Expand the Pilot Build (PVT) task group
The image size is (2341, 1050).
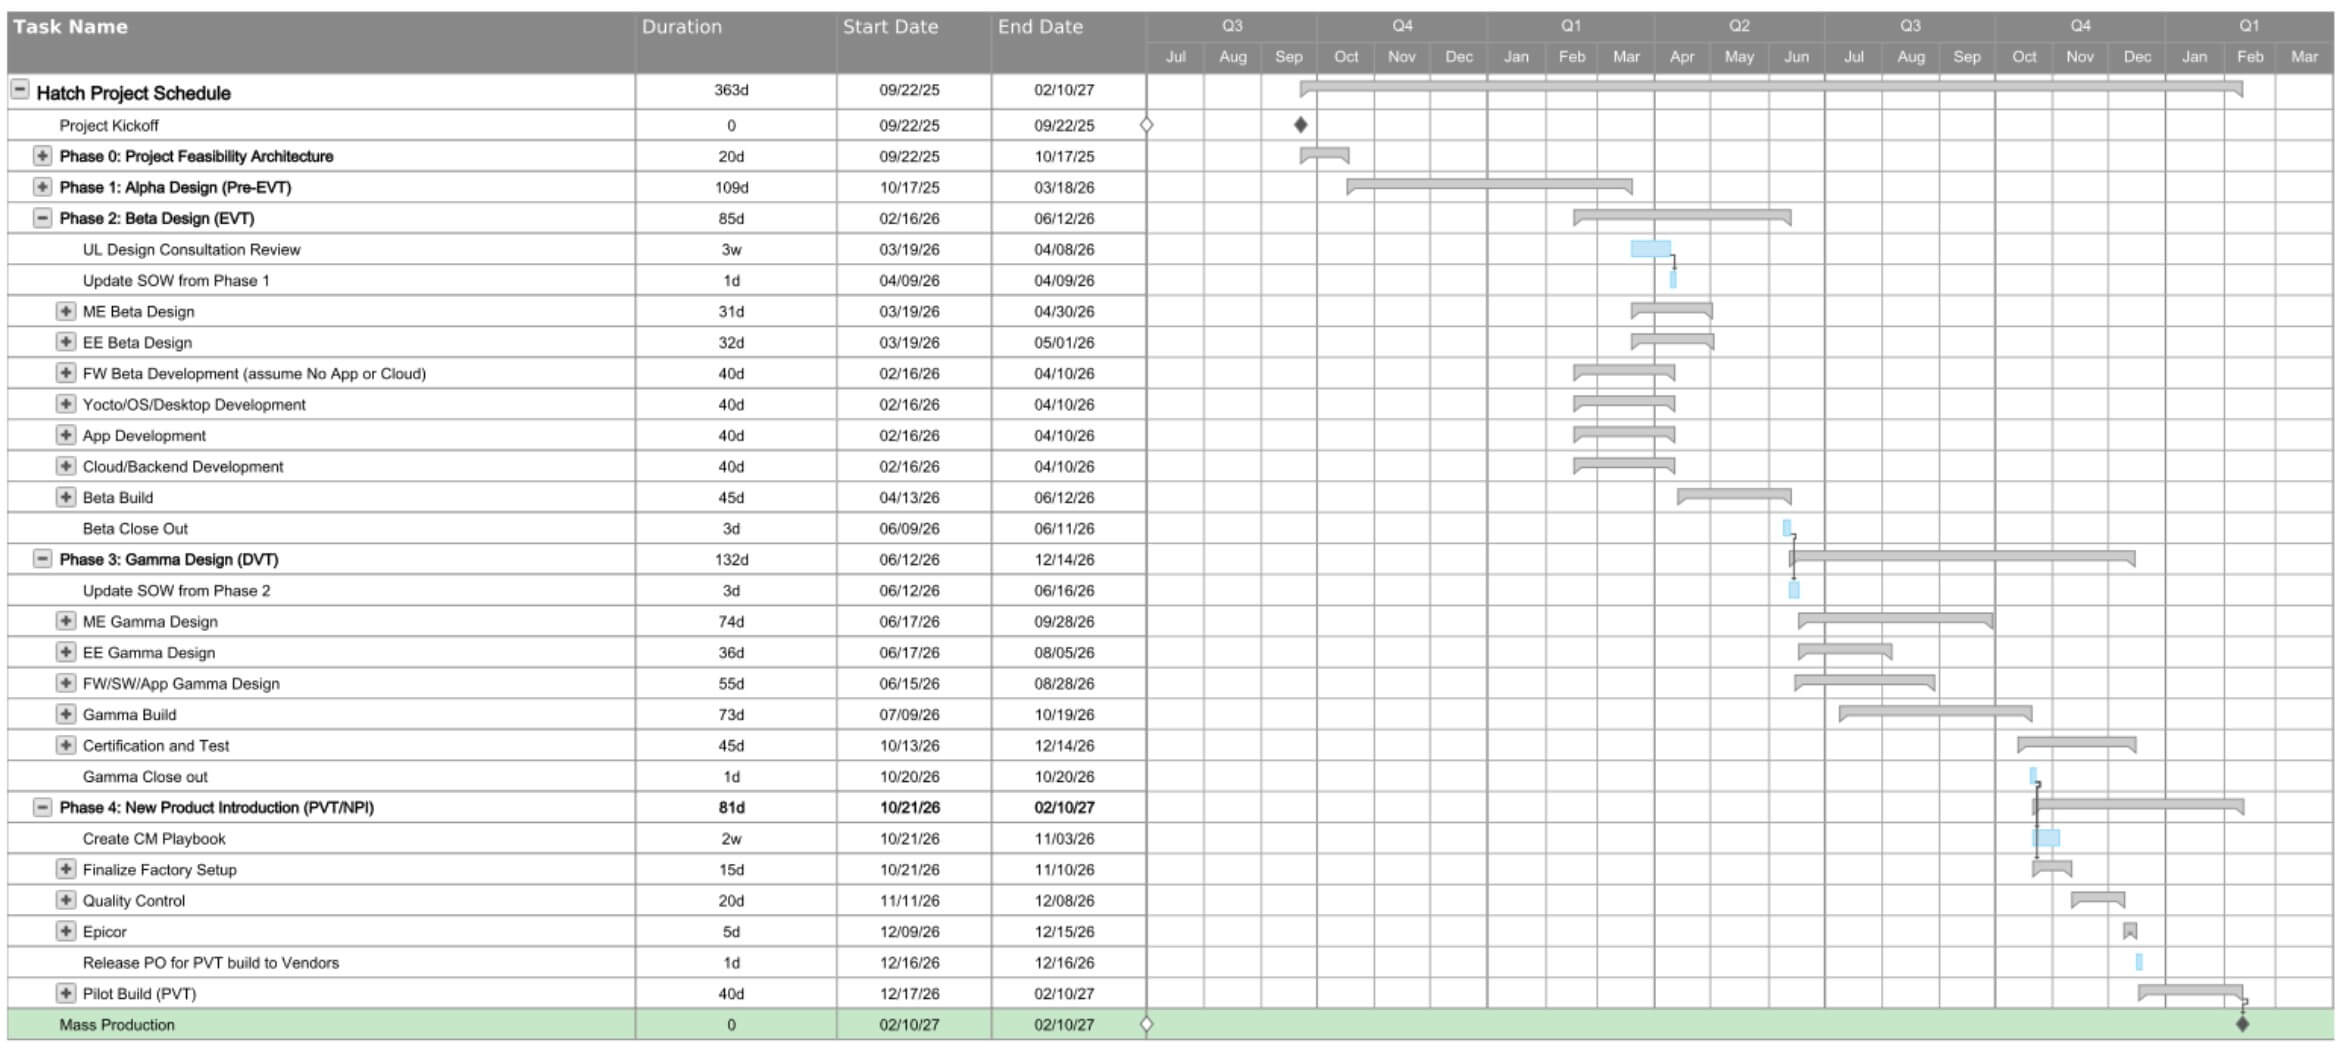[x=67, y=994]
